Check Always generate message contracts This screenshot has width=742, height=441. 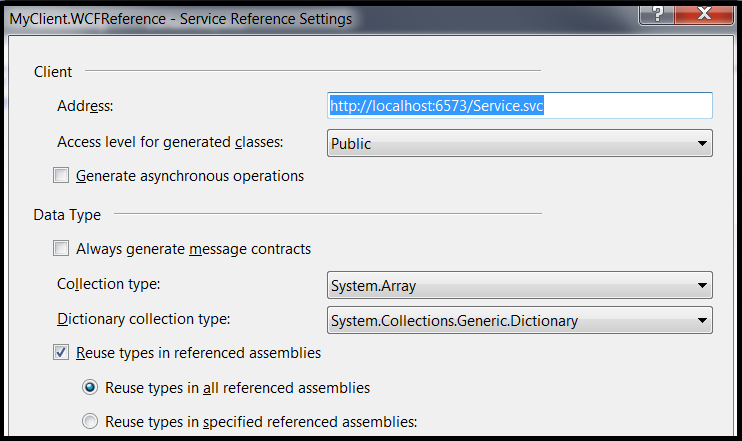[x=61, y=248]
